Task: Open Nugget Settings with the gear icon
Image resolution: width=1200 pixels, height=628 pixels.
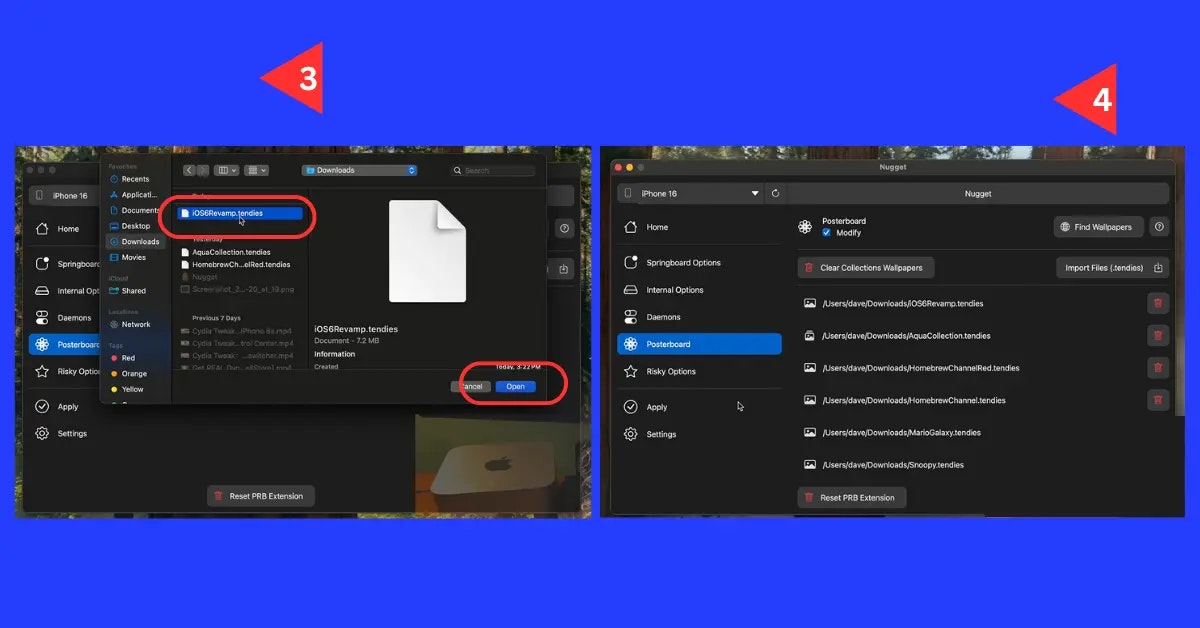Action: coord(631,434)
